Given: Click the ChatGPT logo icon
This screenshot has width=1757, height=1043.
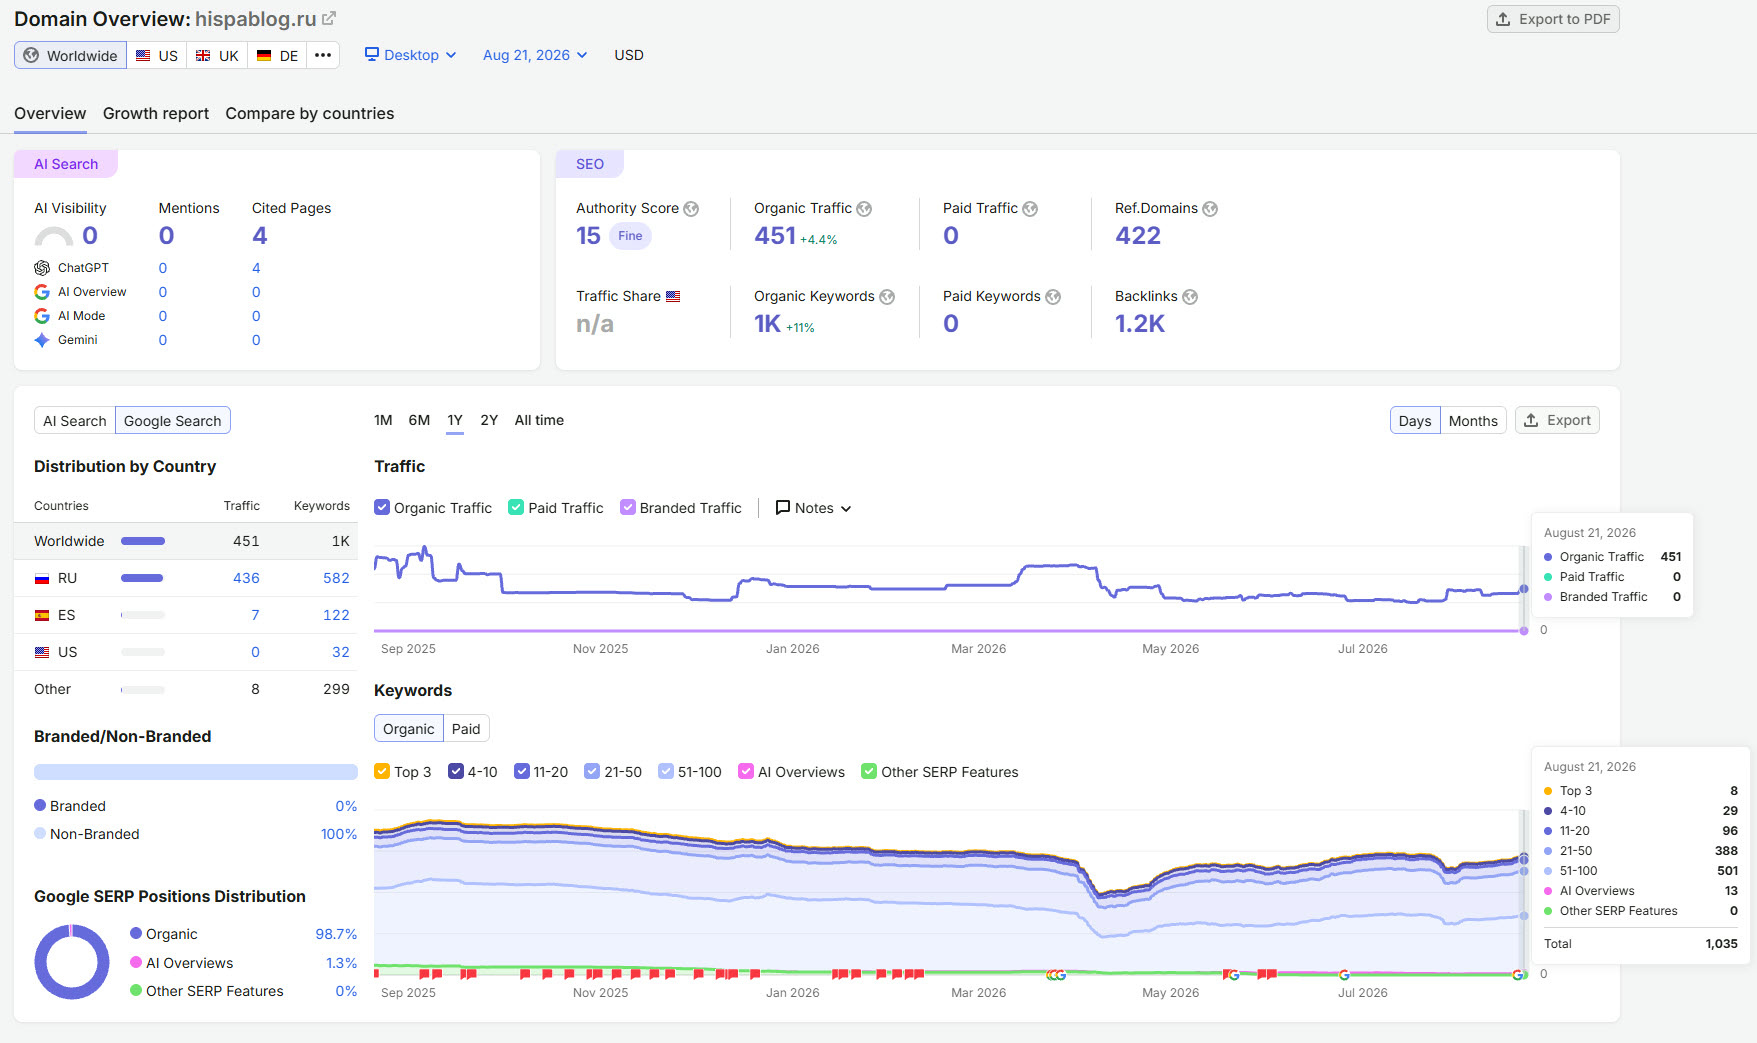Looking at the screenshot, I should coord(42,268).
